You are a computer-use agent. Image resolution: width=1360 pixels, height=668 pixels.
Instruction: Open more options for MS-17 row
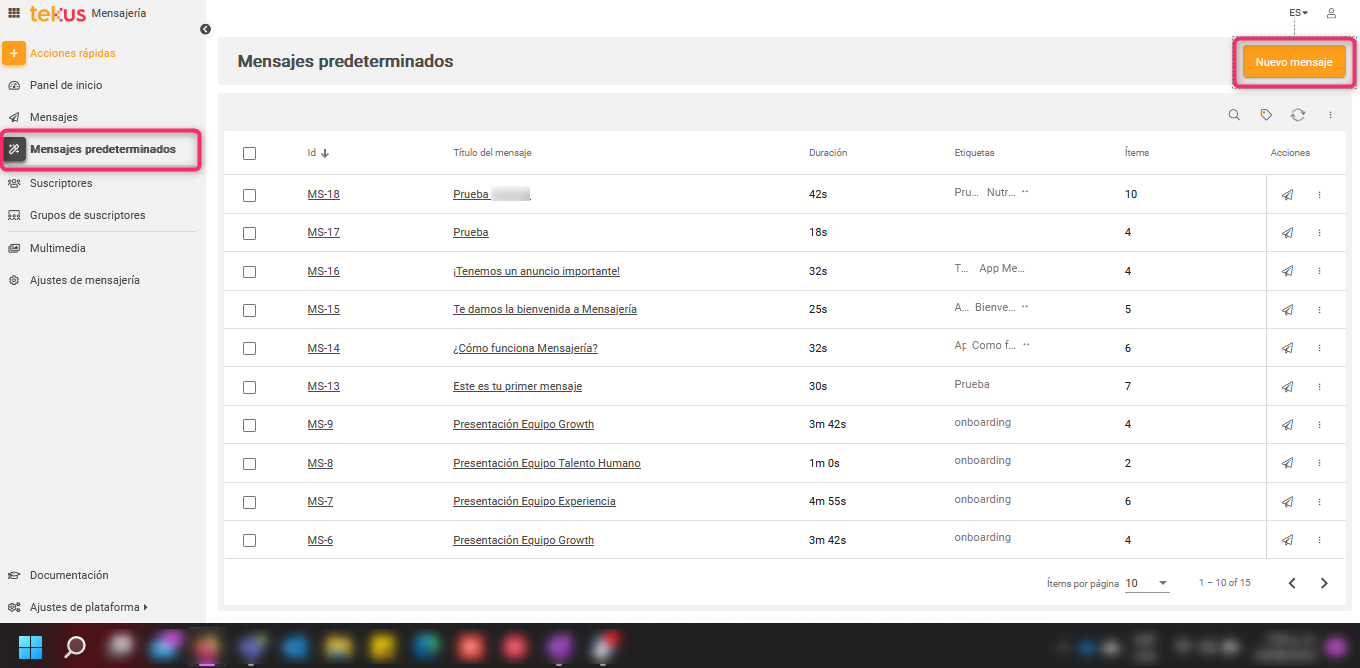(x=1319, y=233)
